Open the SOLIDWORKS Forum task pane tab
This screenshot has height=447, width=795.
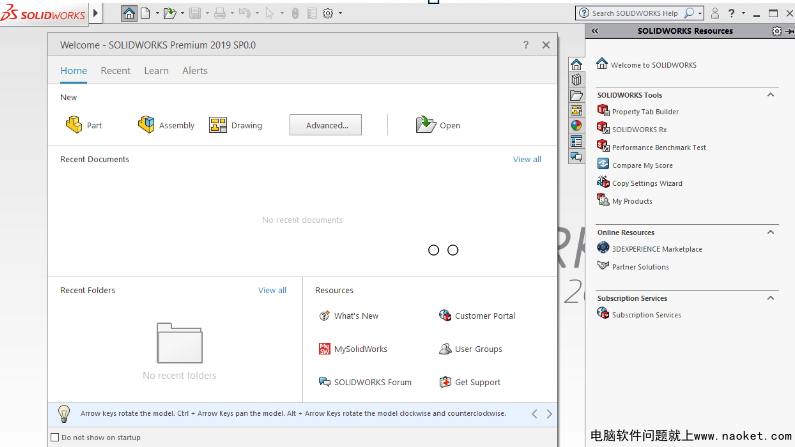point(576,157)
